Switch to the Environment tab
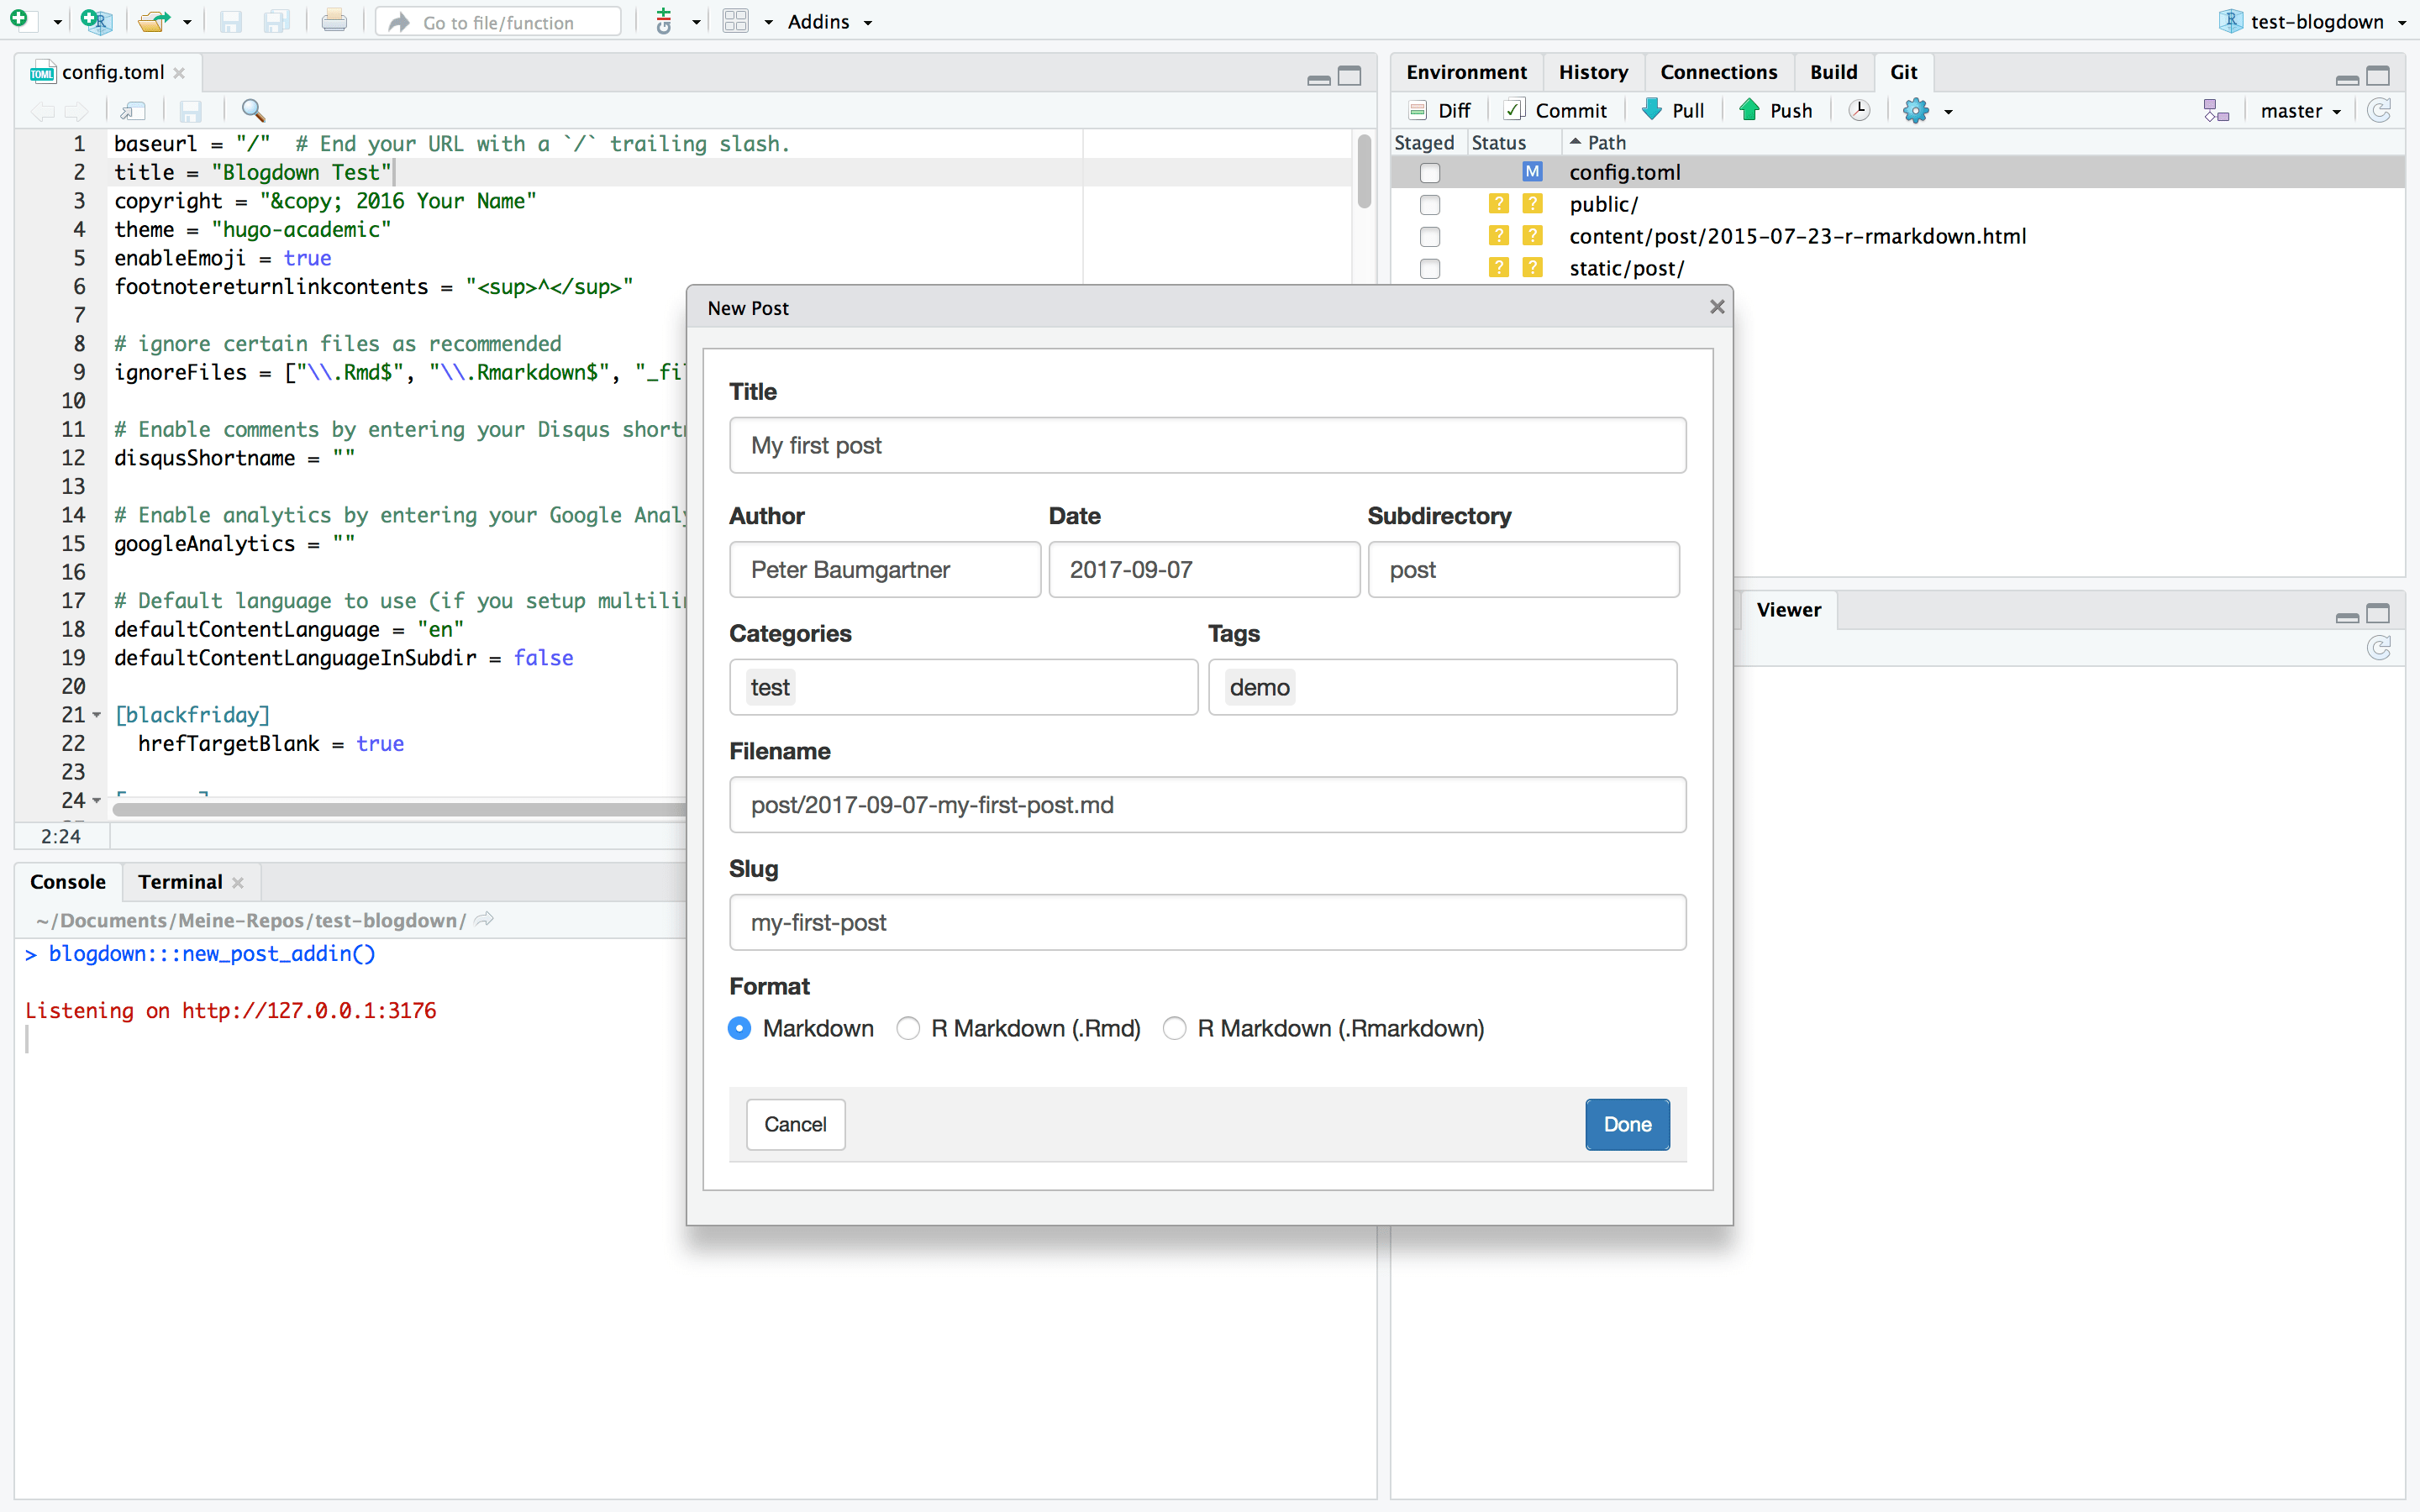This screenshot has width=2420, height=1512. [1466, 72]
